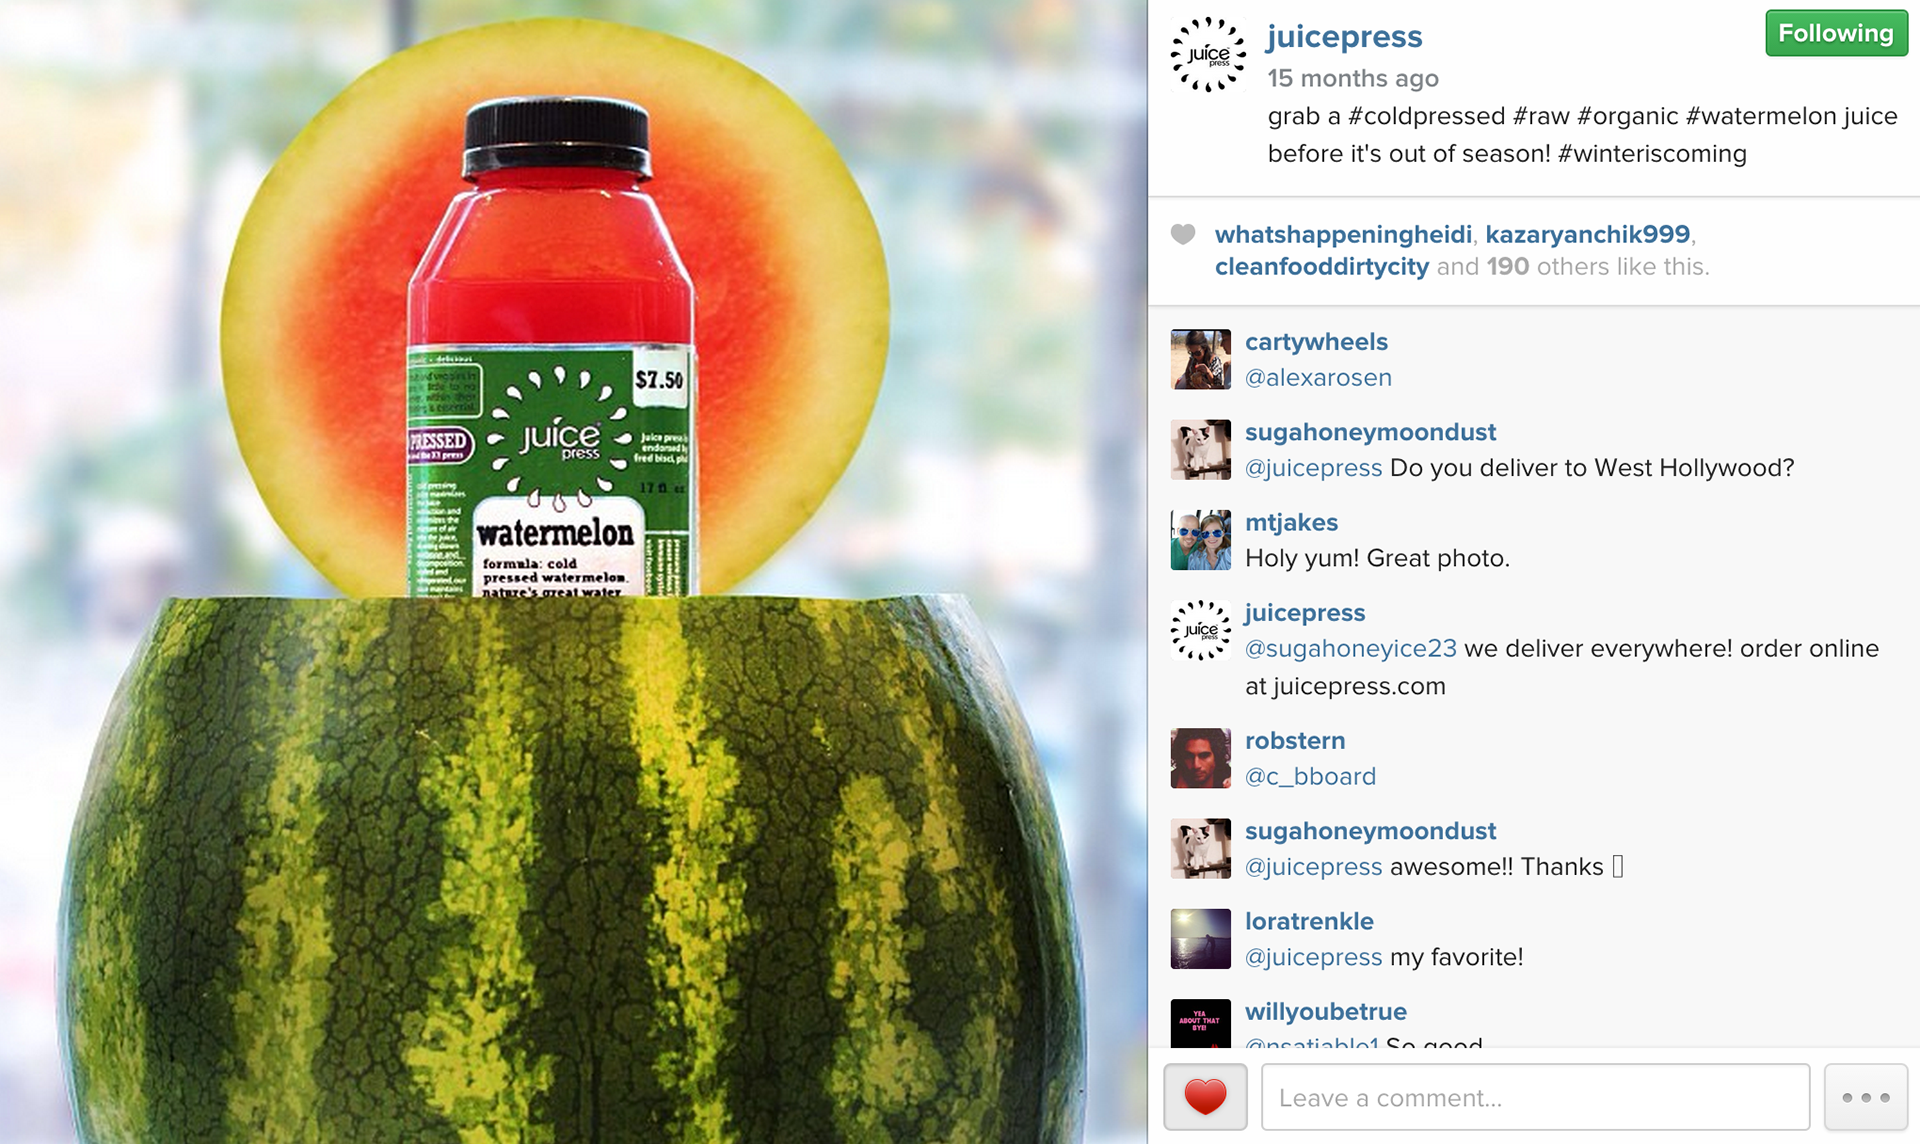This screenshot has width=1920, height=1144.
Task: Open loratrenkle profile avatar
Action: 1200,938
